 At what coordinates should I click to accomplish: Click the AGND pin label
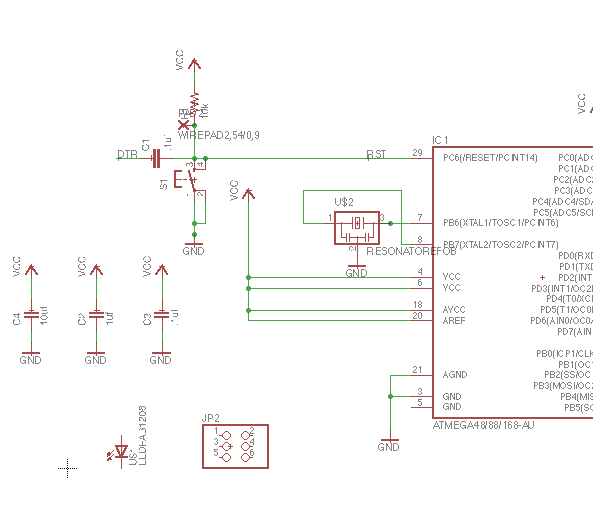click(x=455, y=375)
